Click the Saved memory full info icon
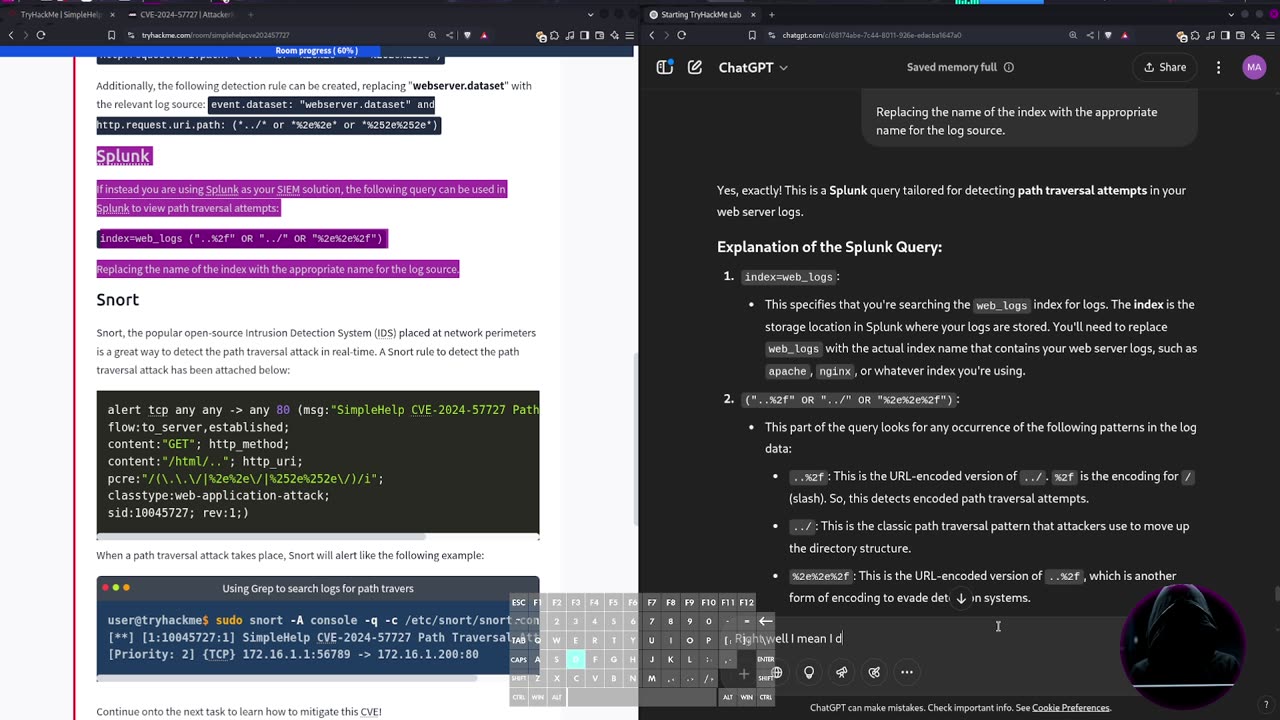The image size is (1280, 720). click(x=1008, y=67)
